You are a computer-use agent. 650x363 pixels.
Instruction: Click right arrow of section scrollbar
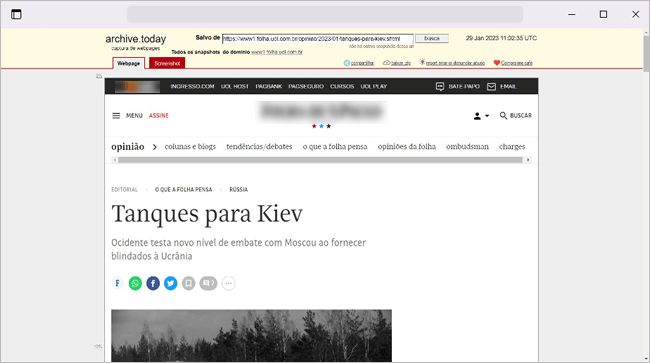pyautogui.click(x=528, y=160)
